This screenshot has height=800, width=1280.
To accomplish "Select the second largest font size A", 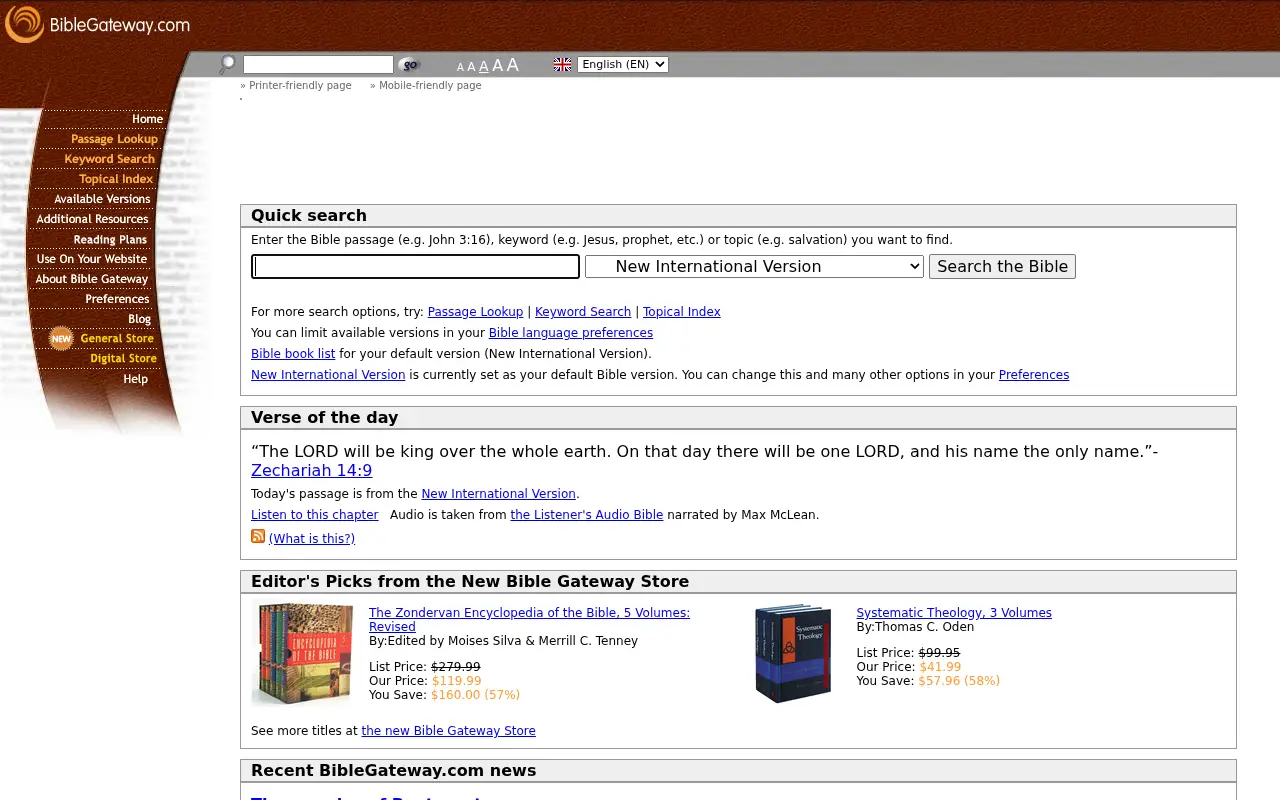I will pyautogui.click(x=497, y=65).
